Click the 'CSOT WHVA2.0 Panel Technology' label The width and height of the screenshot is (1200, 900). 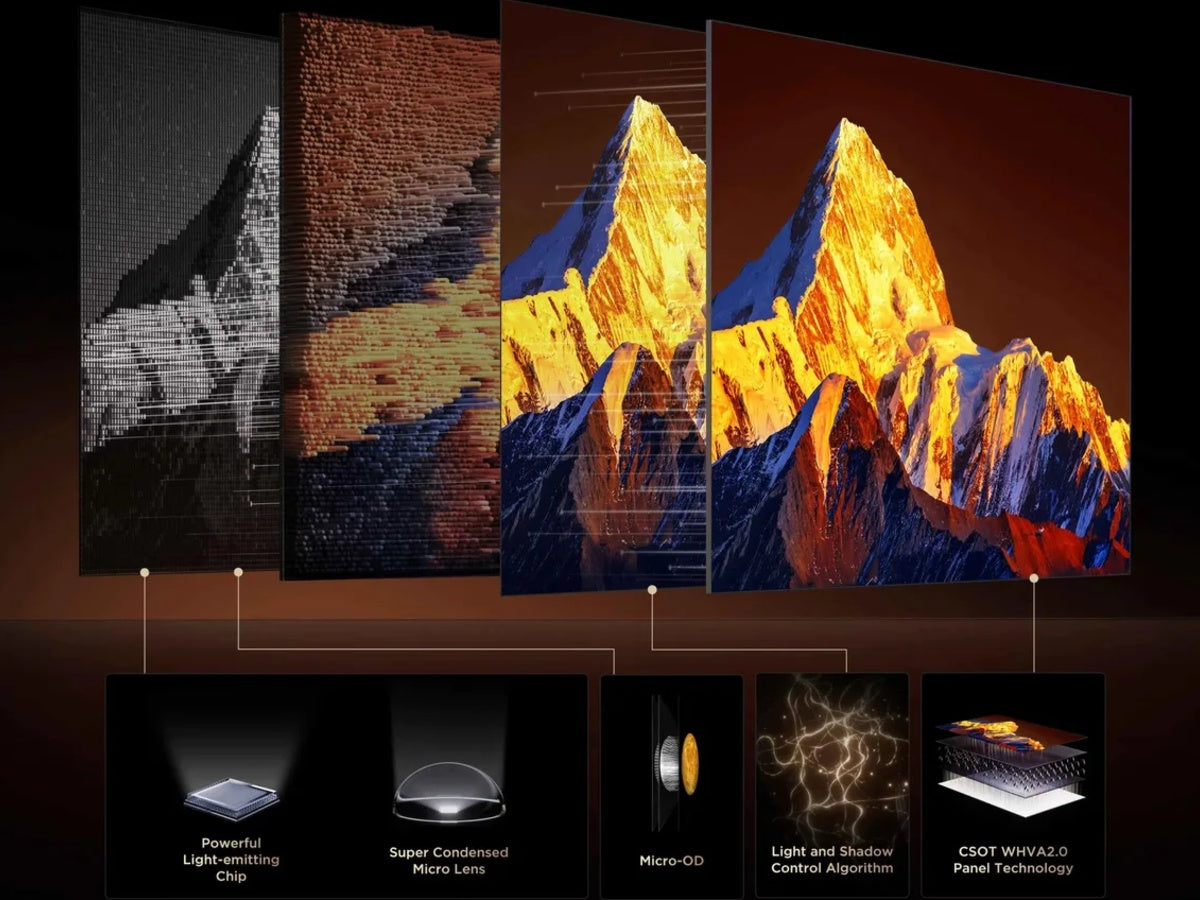pos(1012,860)
